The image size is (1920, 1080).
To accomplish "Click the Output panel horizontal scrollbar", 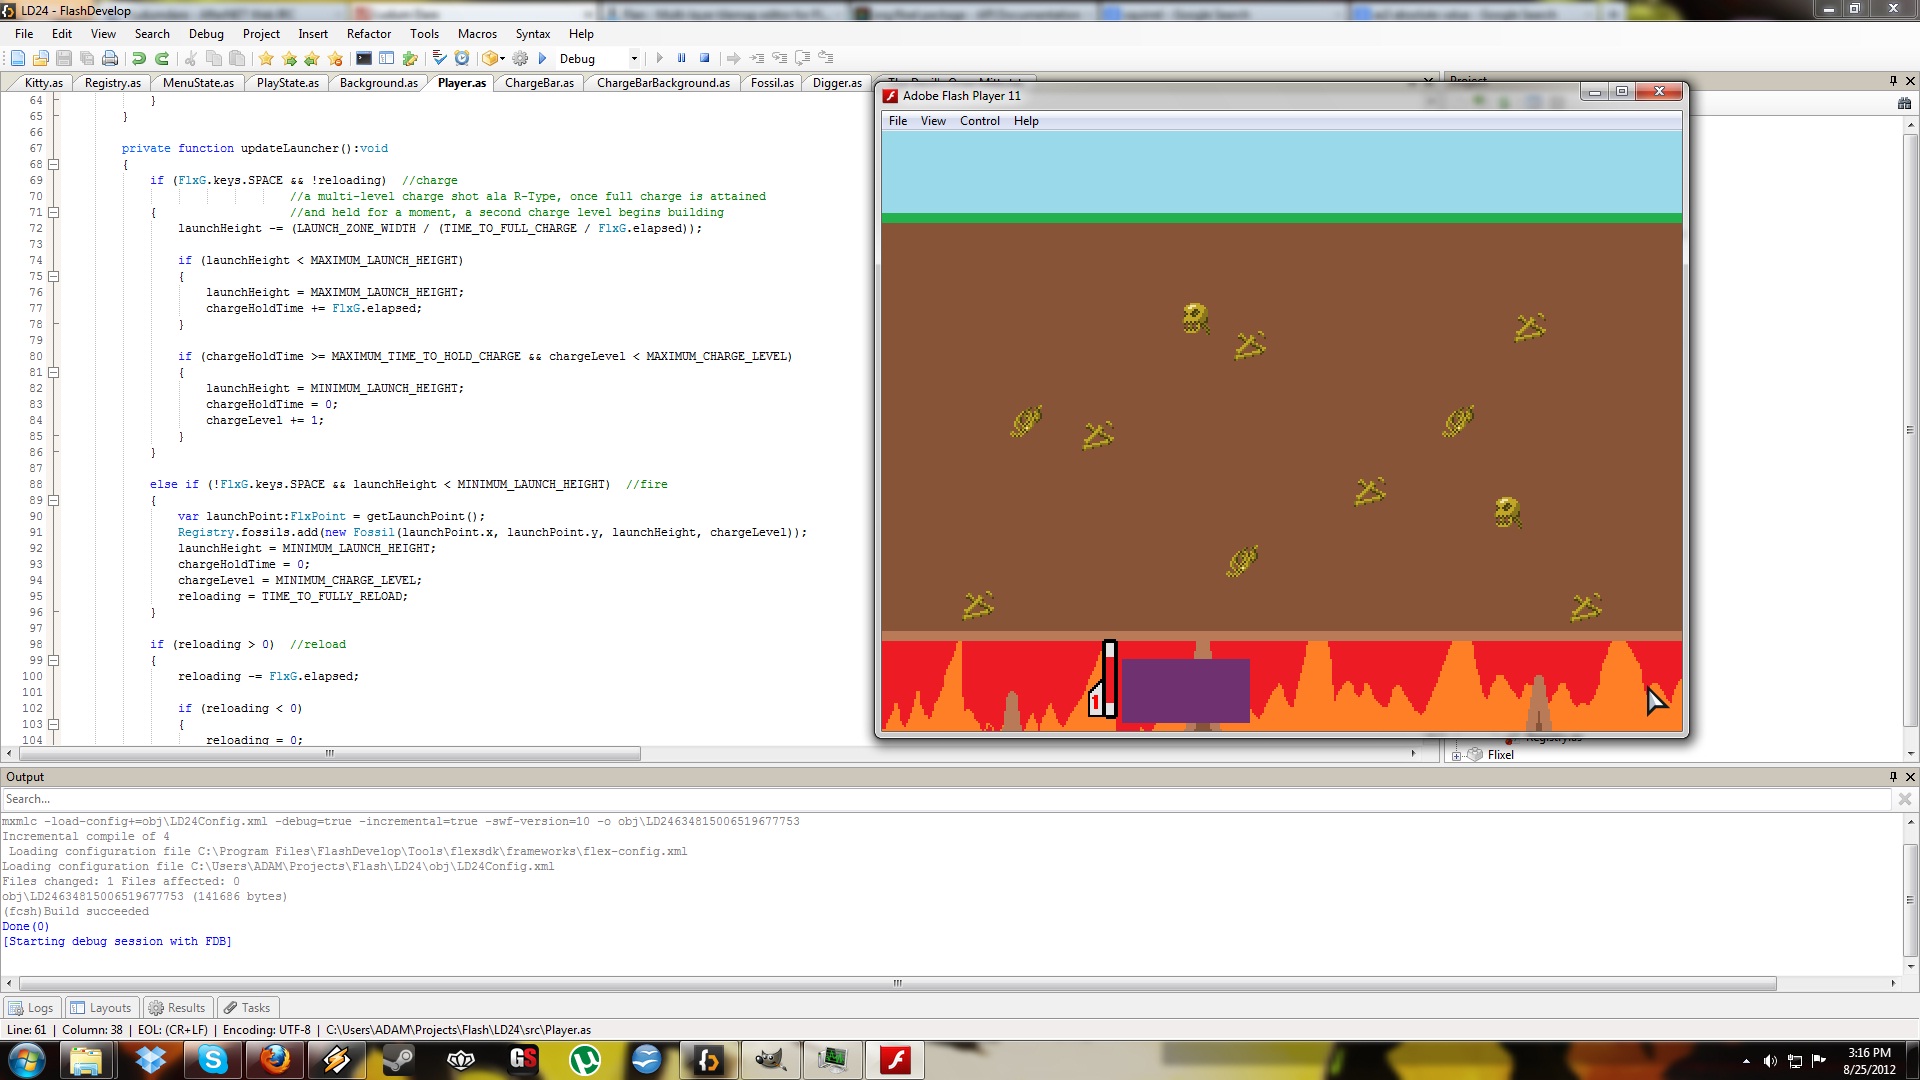I will click(x=897, y=984).
